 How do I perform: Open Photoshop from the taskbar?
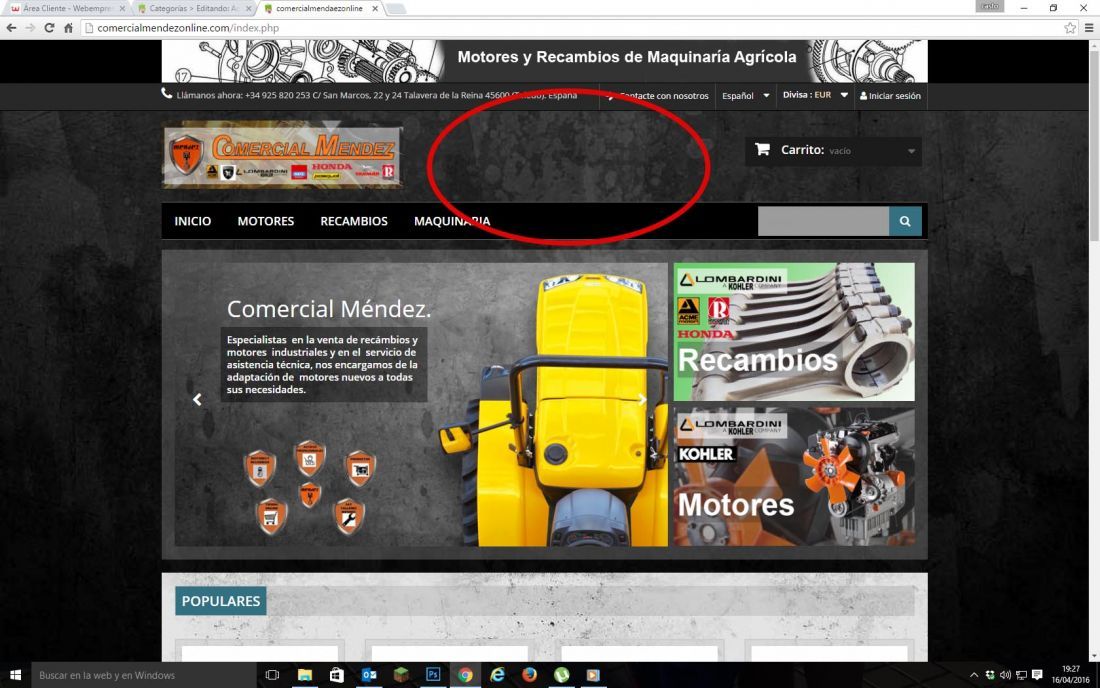pos(433,675)
